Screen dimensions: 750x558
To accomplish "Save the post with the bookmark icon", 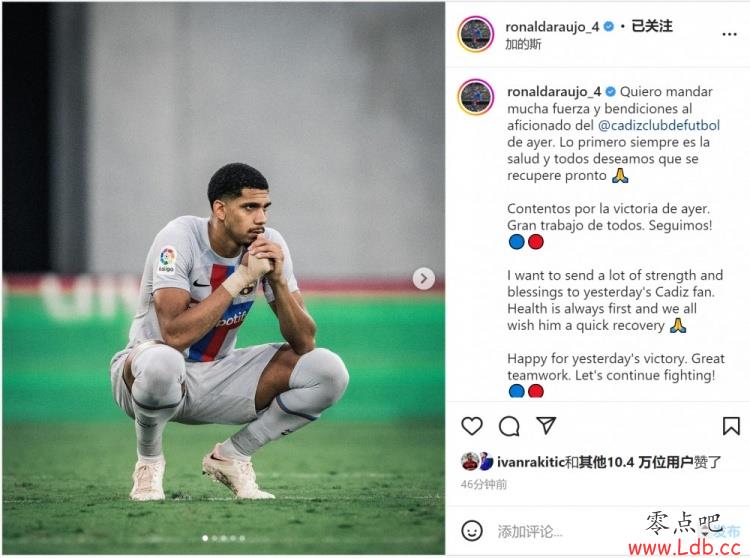I will pos(731,426).
